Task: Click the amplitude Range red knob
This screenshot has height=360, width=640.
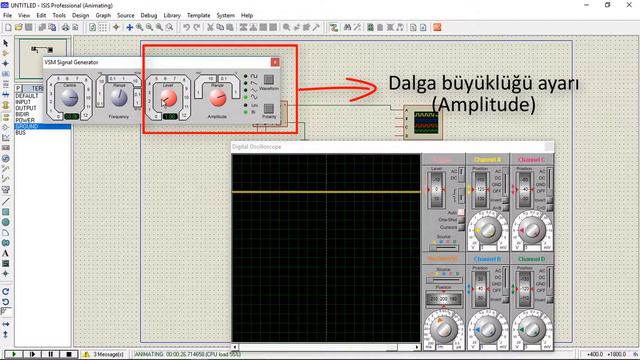Action: pos(217,98)
